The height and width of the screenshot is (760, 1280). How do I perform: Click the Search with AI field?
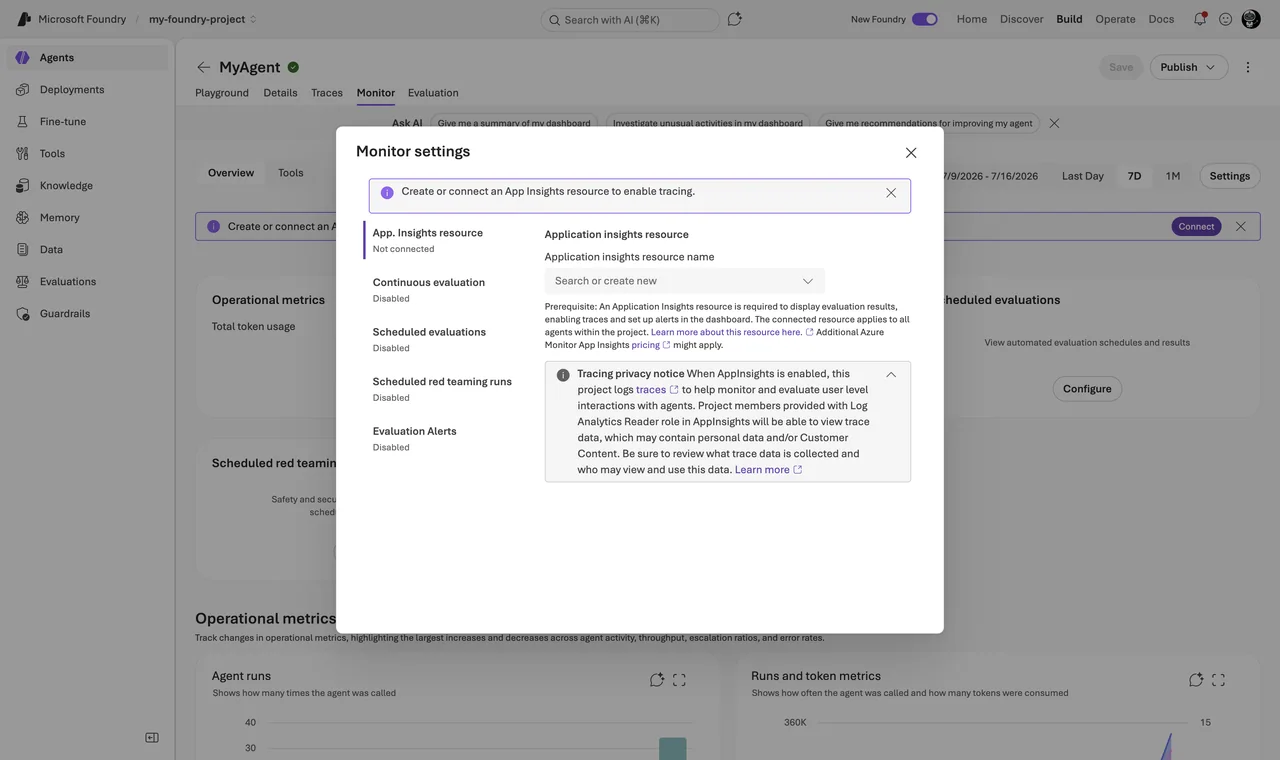[630, 20]
